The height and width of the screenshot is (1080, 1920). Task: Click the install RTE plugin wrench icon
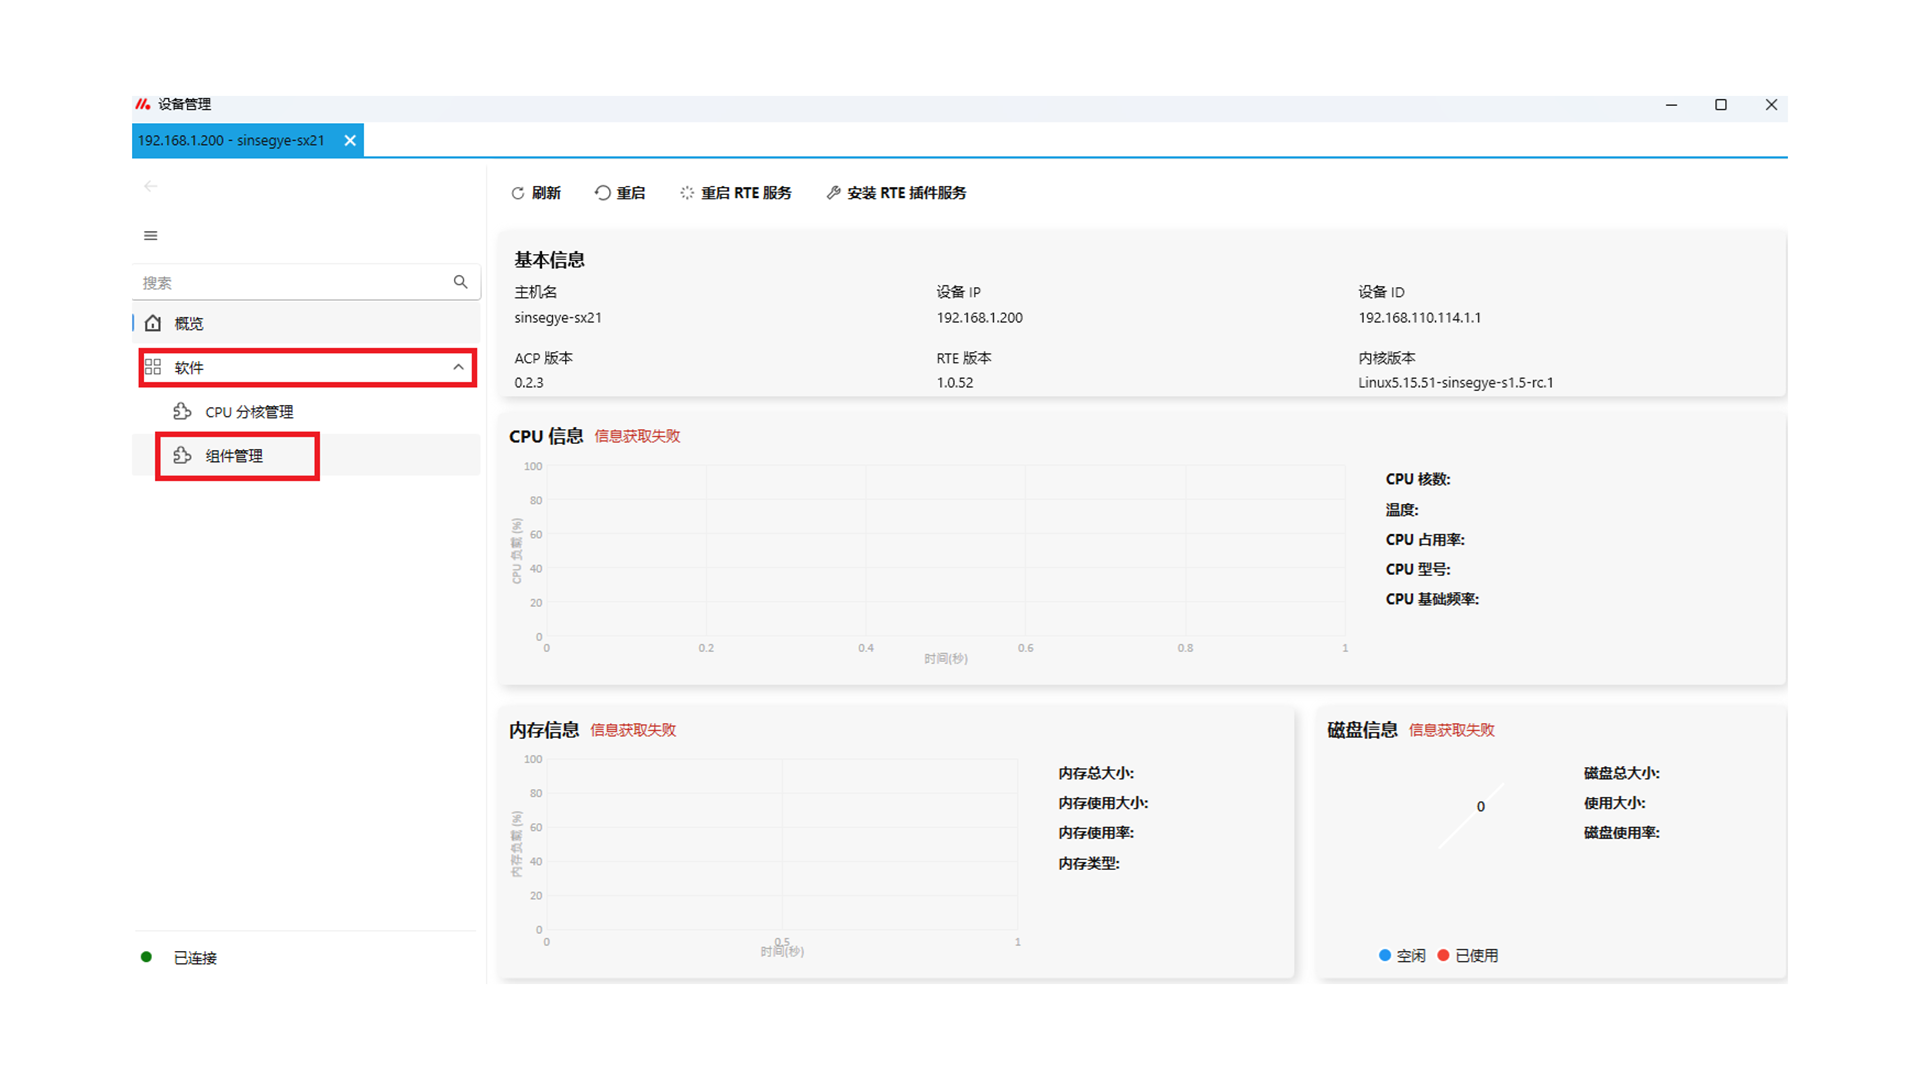point(833,193)
